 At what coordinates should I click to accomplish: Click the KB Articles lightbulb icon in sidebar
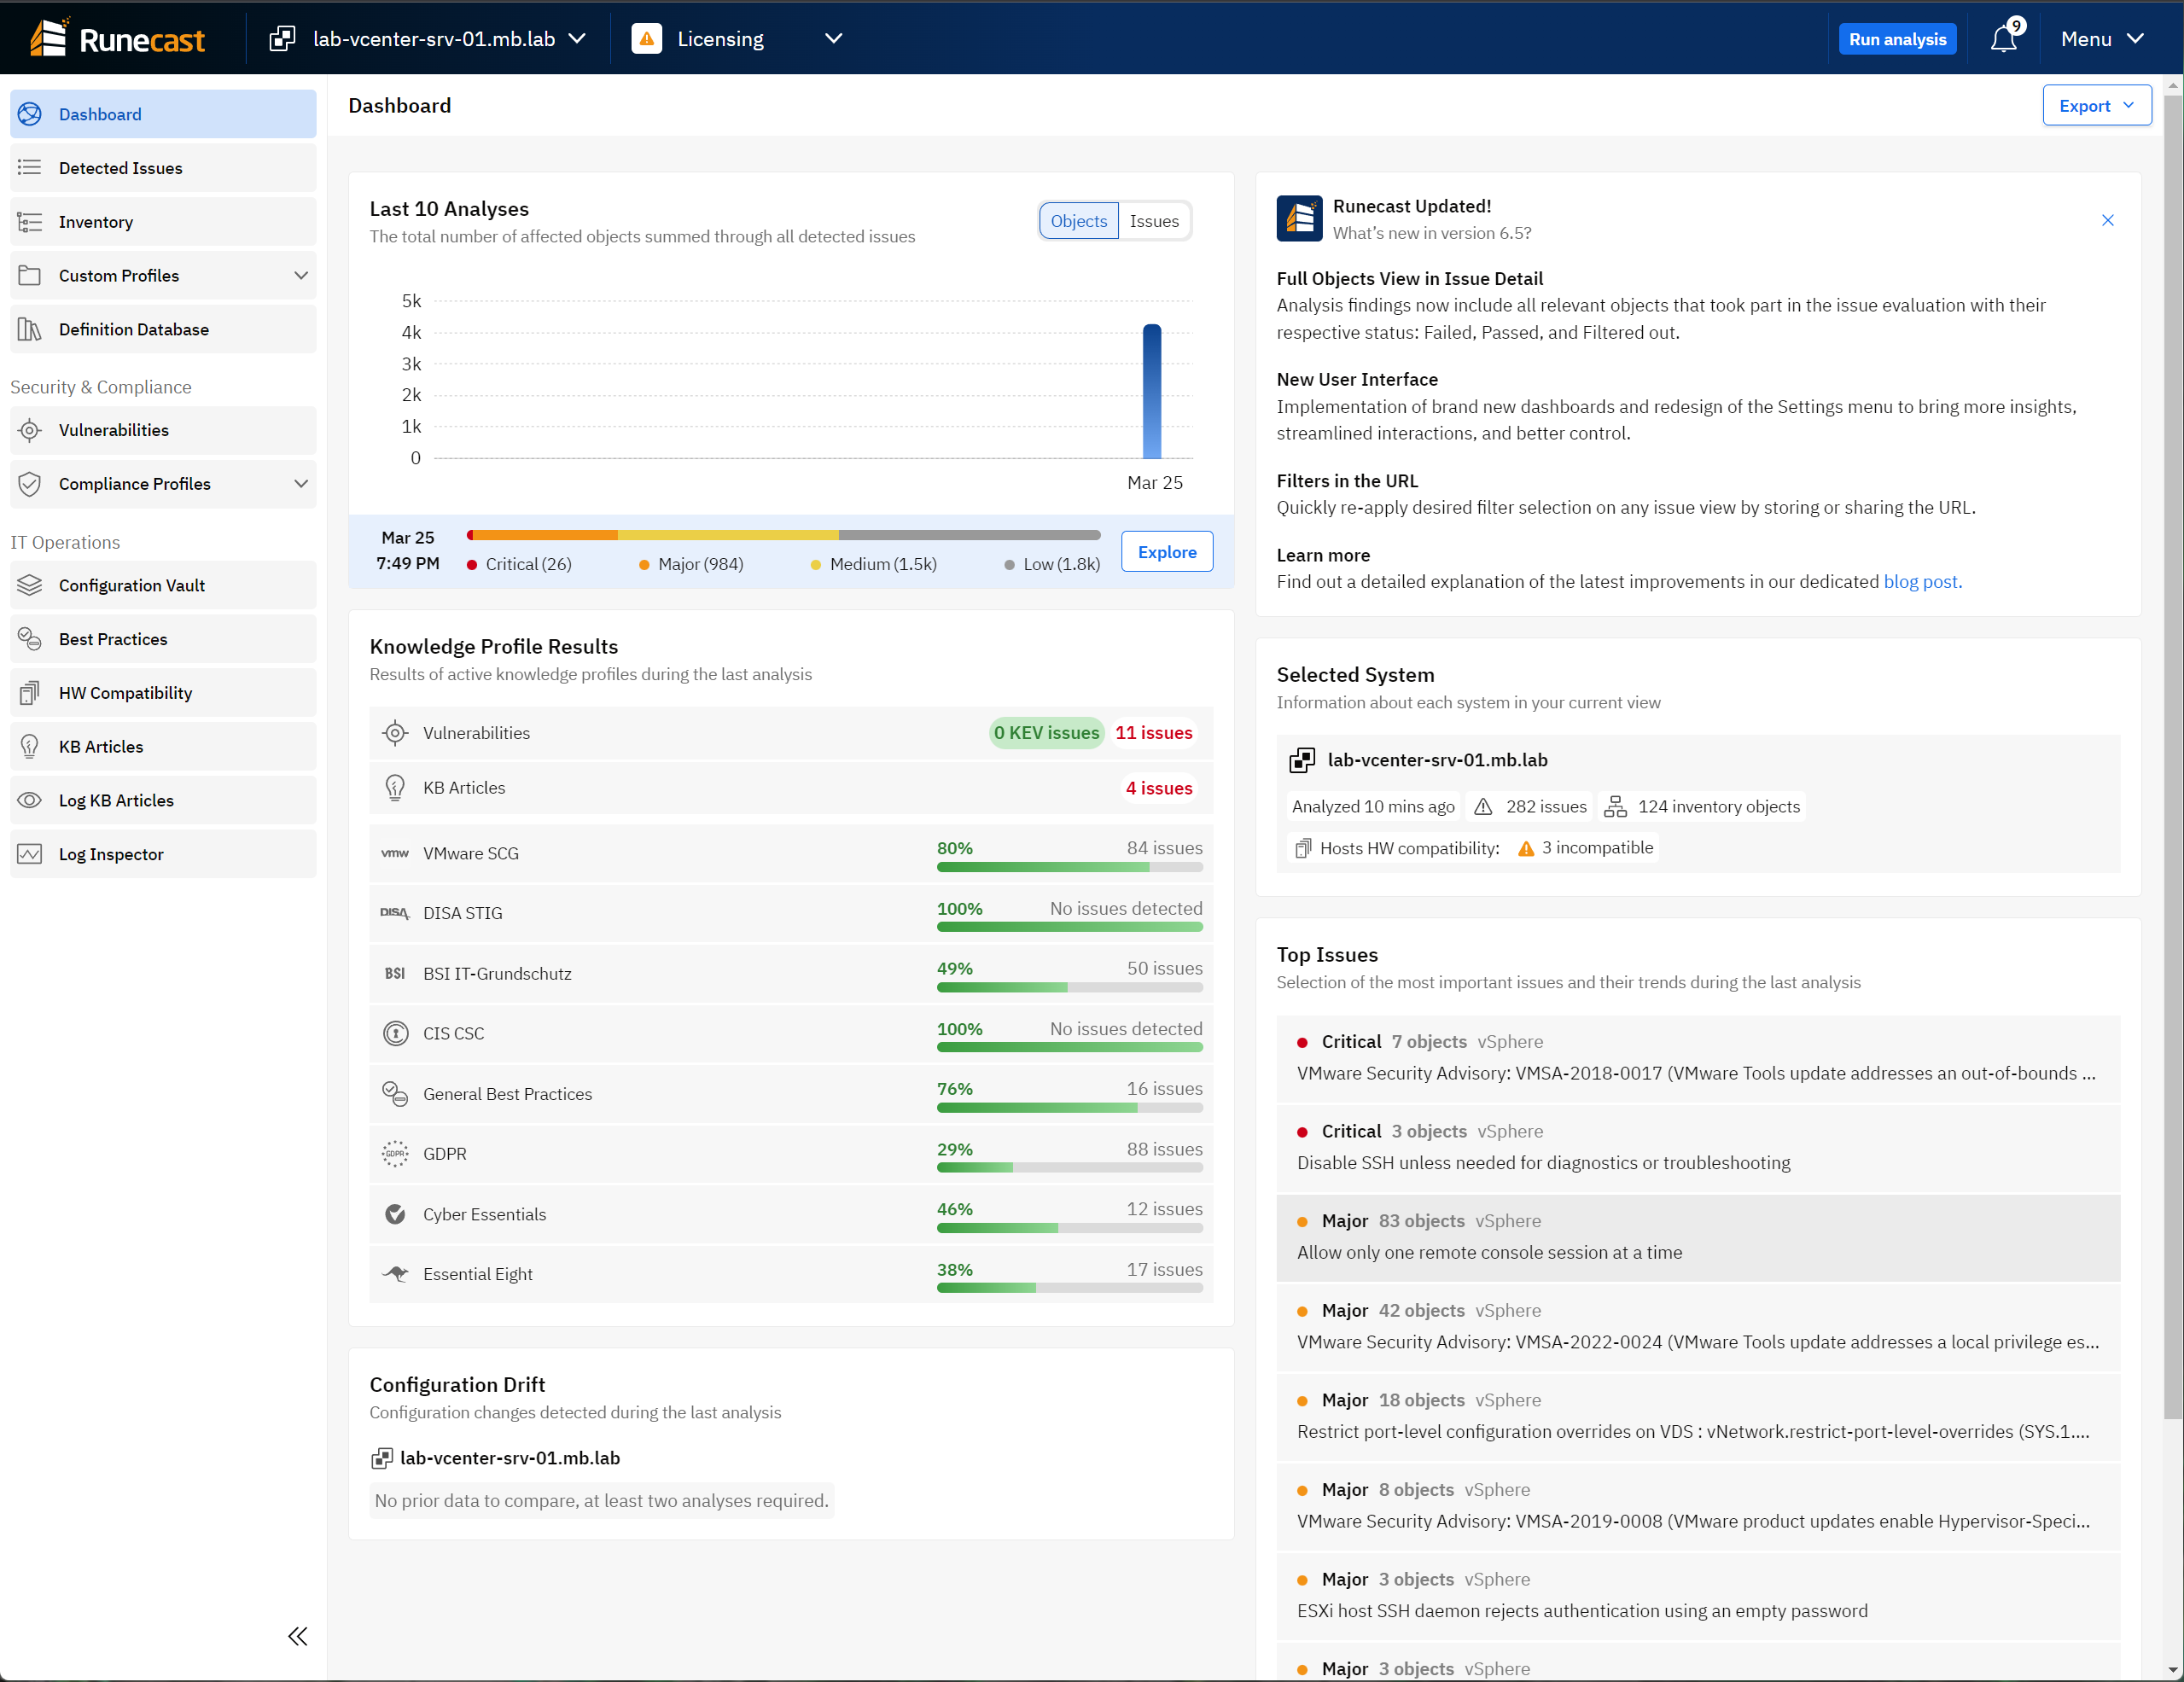(30, 747)
